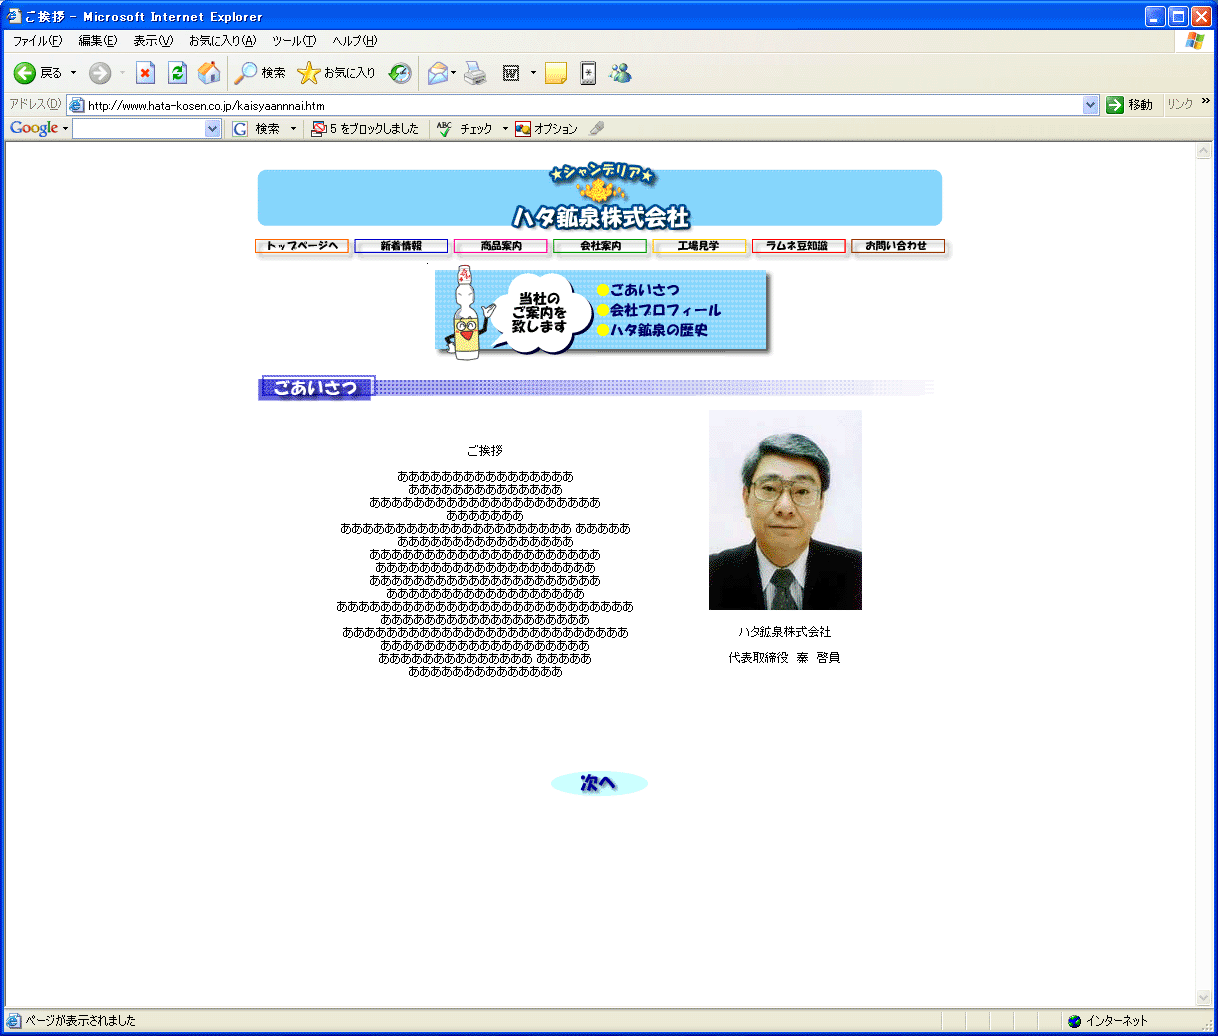Image resolution: width=1218 pixels, height=1036 pixels.
Task: Open the ファイル(F) menu
Action: click(37, 41)
